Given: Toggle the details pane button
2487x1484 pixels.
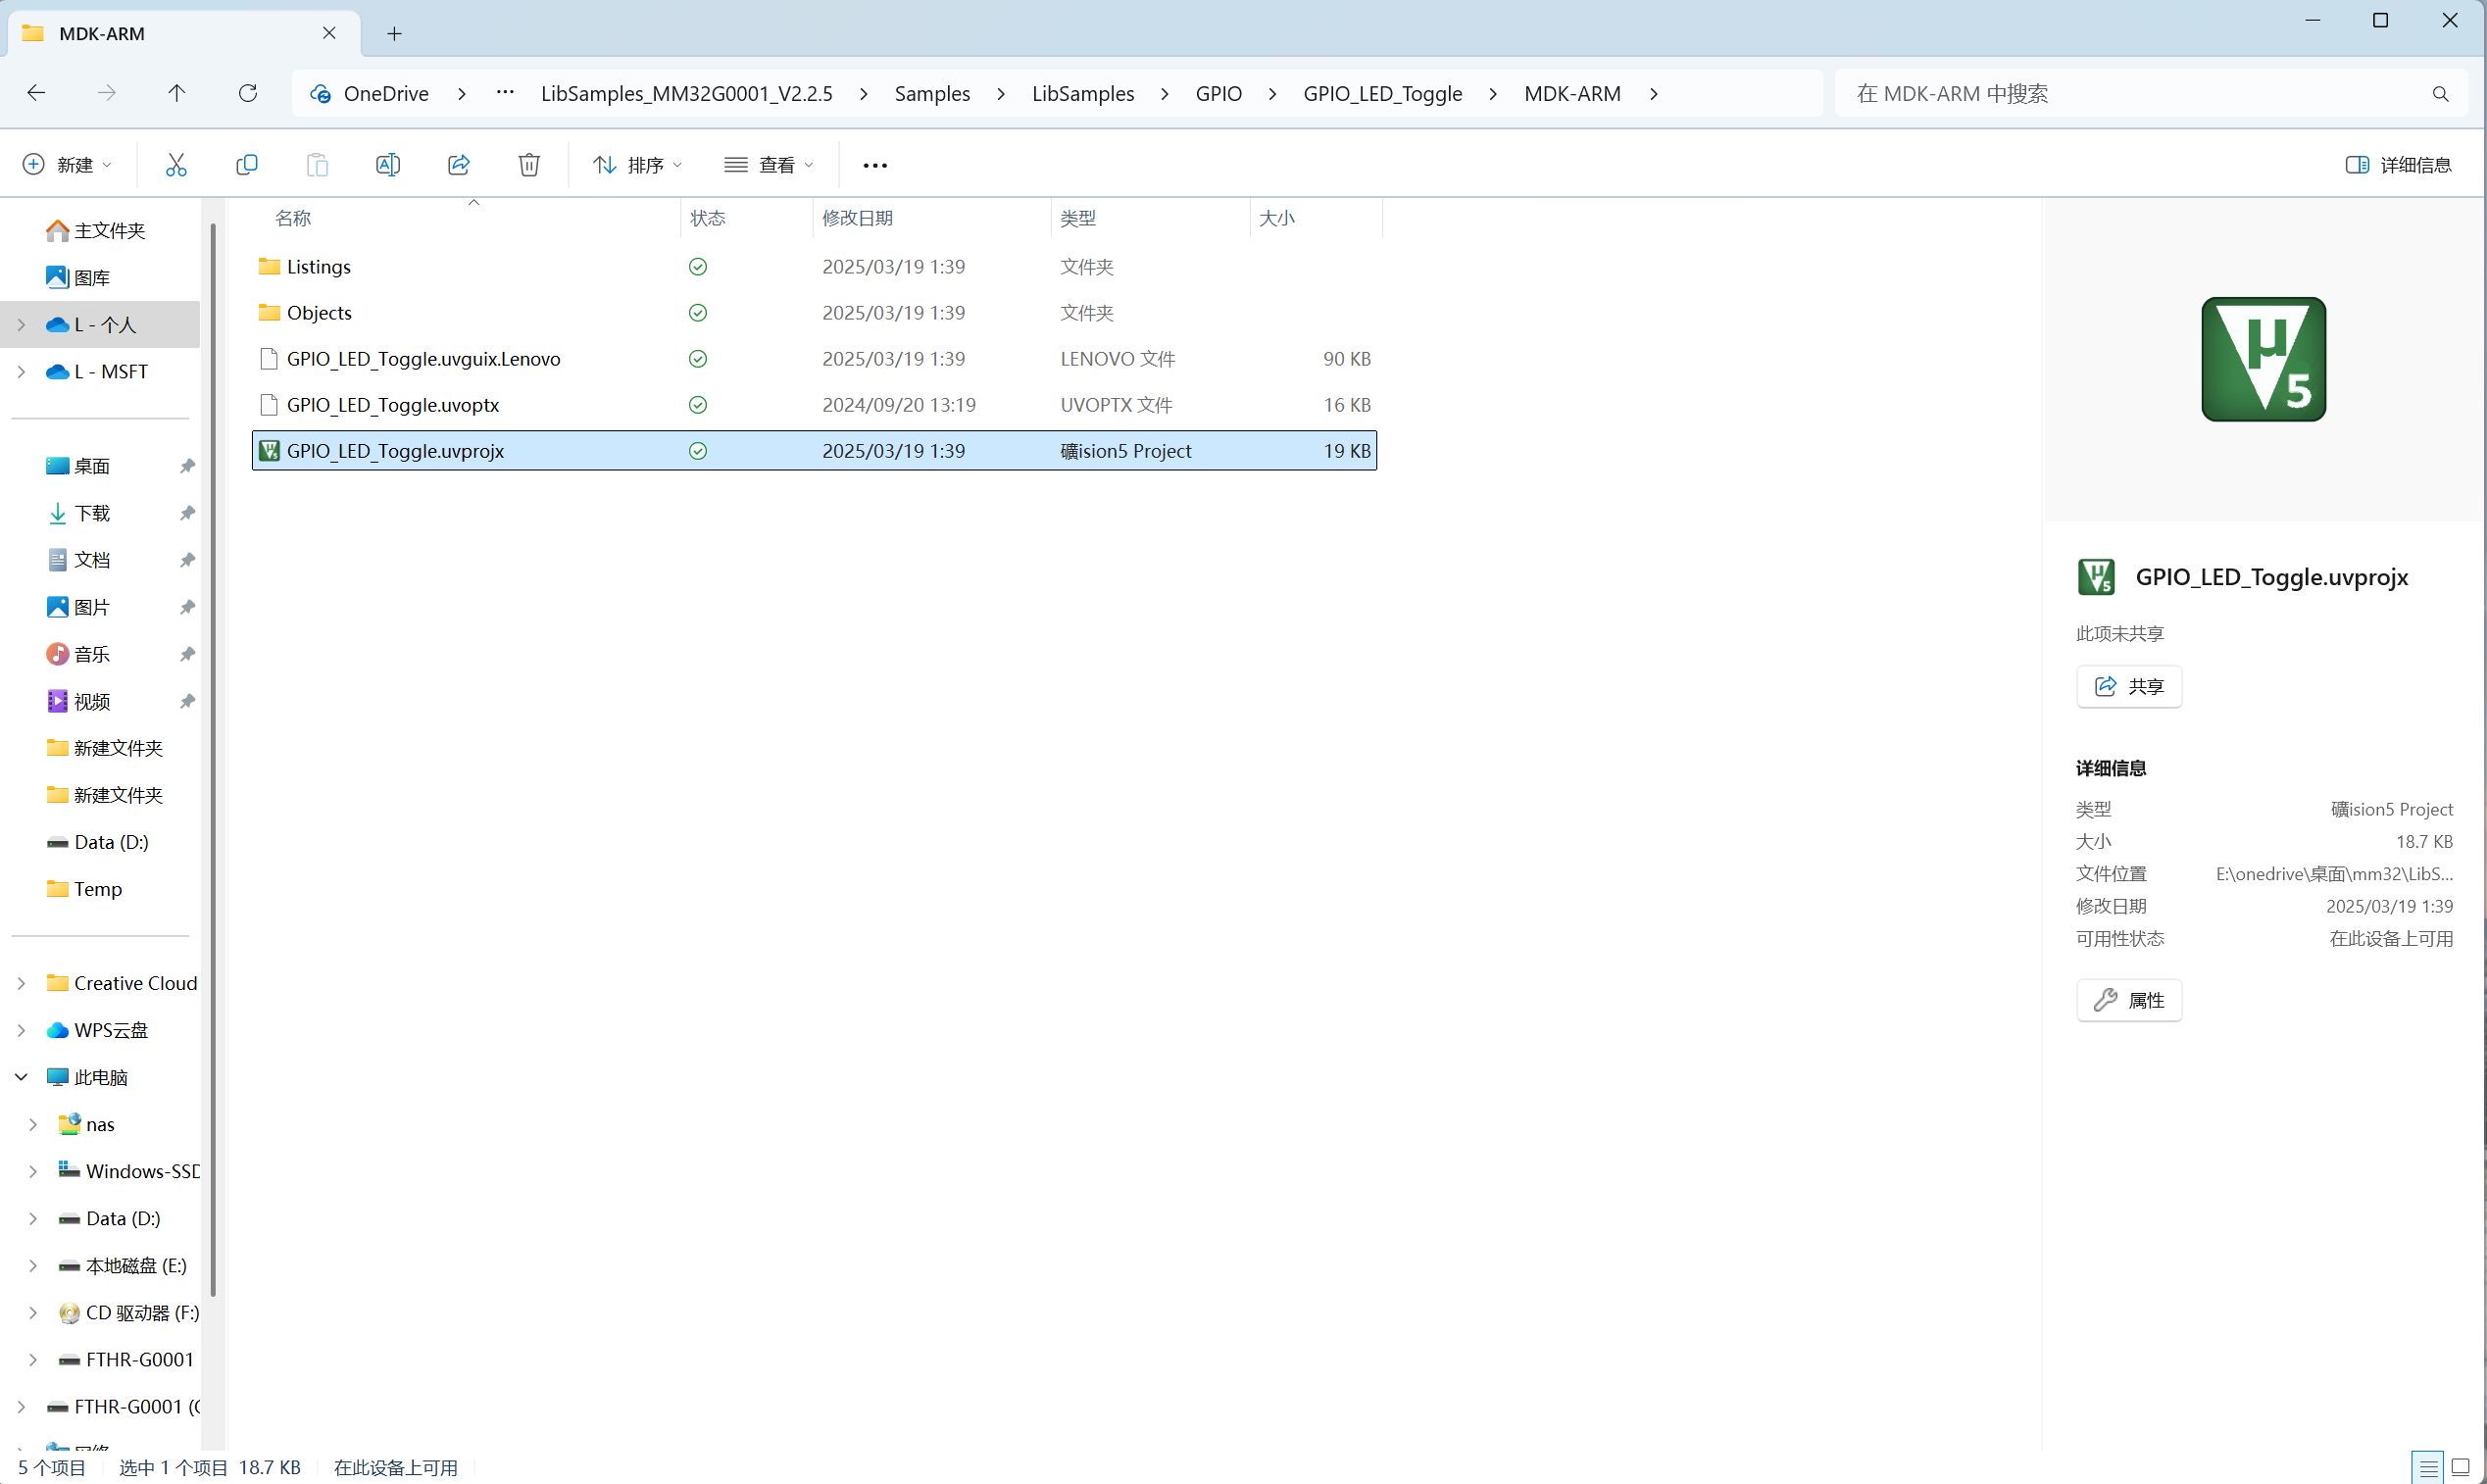Looking at the screenshot, I should point(2398,165).
